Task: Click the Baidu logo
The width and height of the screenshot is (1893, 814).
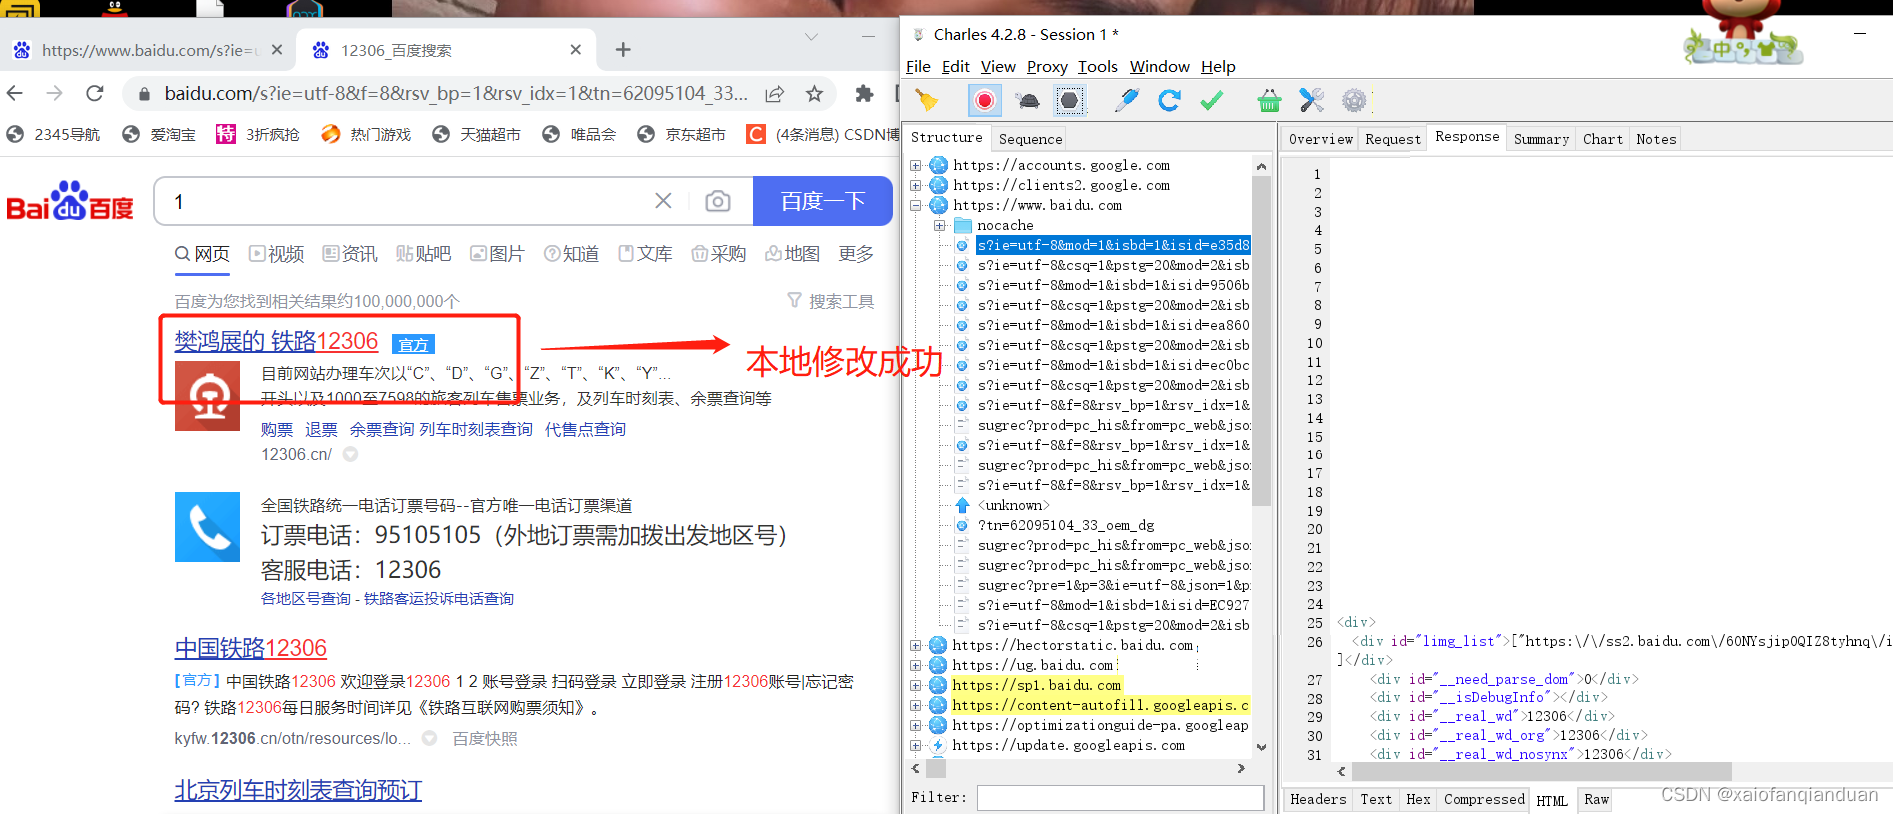Action: [x=70, y=201]
